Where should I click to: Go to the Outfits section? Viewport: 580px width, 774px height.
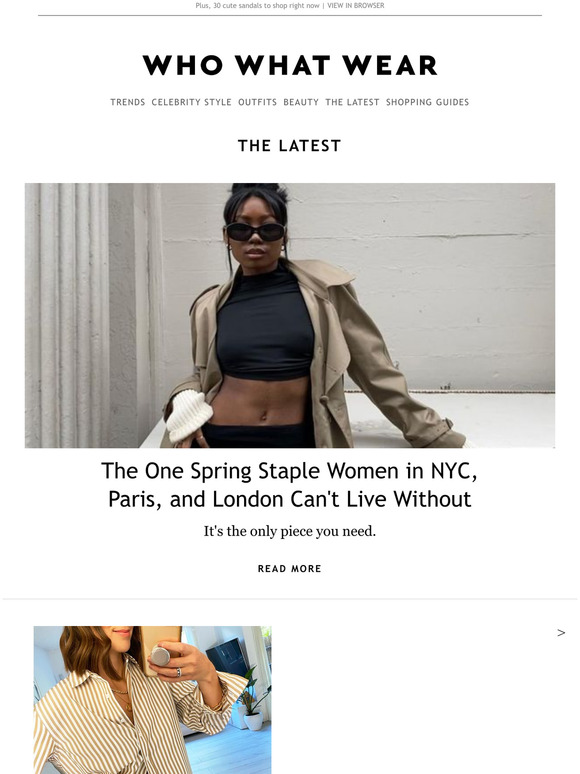point(257,102)
